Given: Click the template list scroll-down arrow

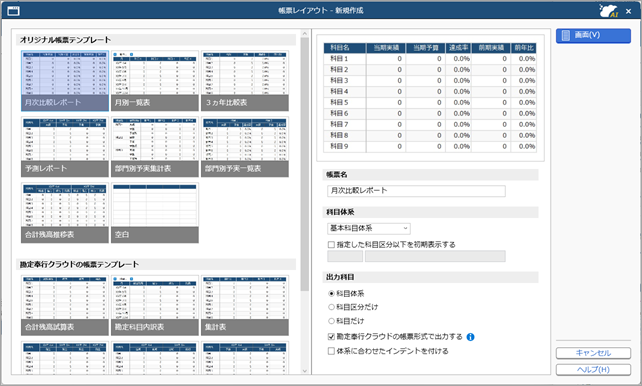Looking at the screenshot, I should pos(305,371).
